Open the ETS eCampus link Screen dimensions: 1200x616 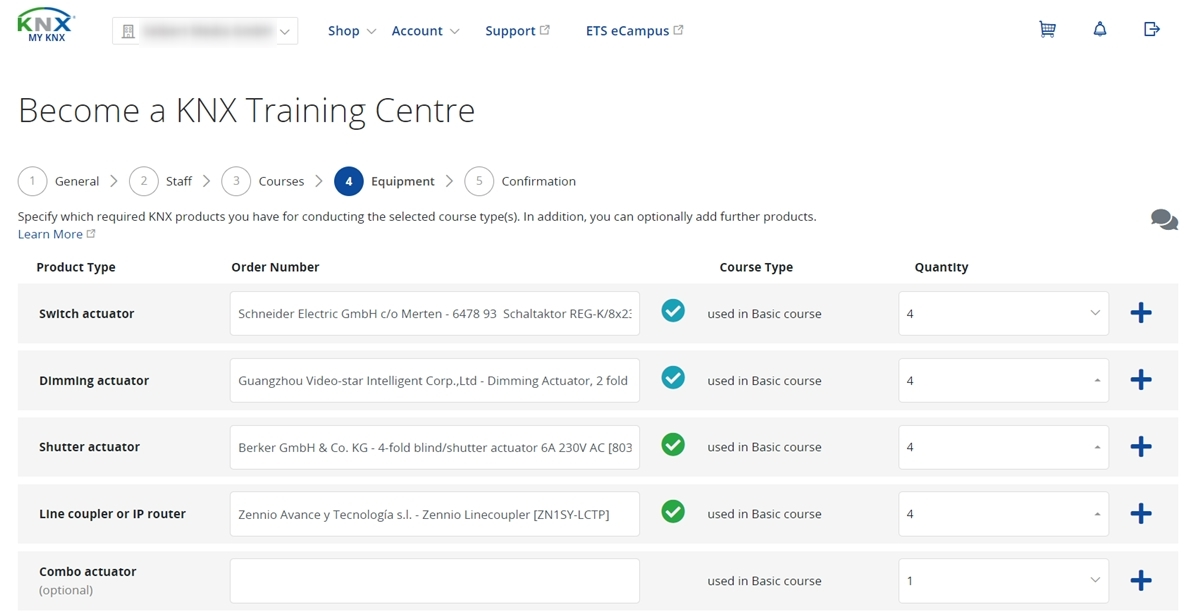[635, 31]
